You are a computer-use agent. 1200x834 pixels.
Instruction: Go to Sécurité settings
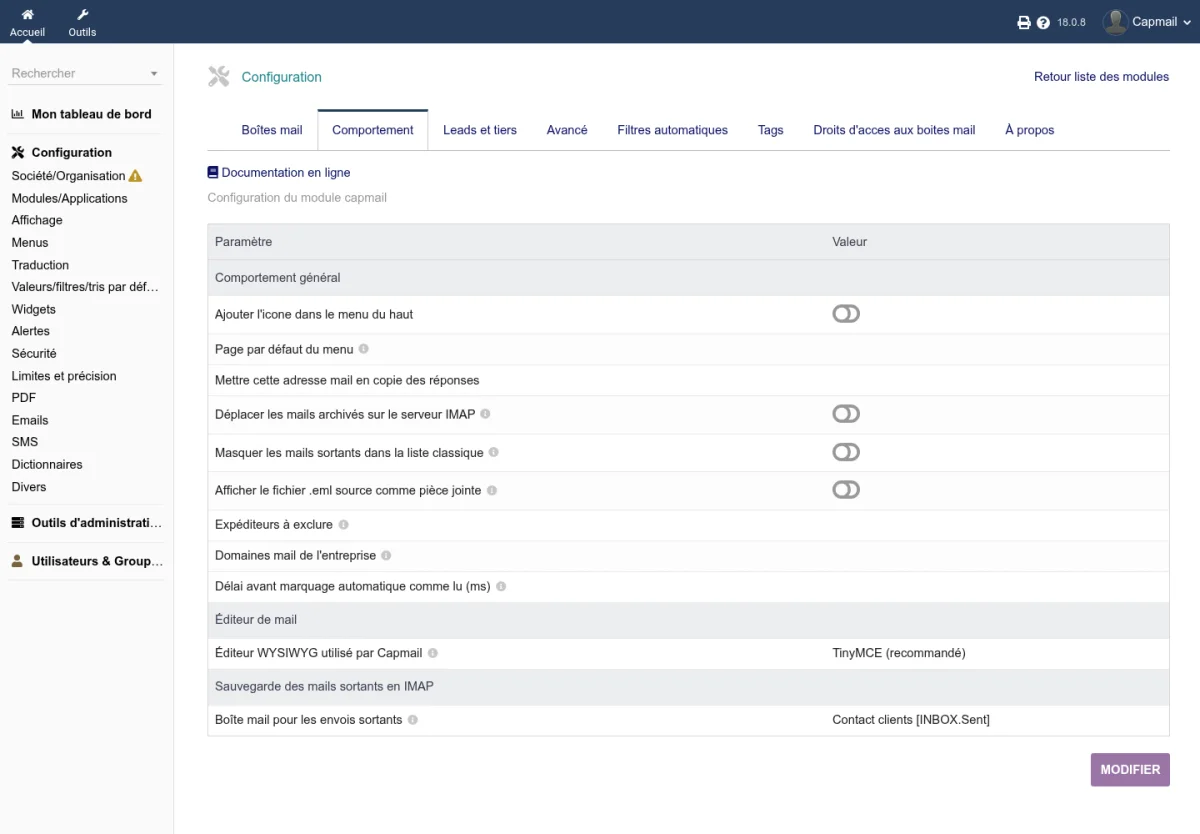coord(34,353)
